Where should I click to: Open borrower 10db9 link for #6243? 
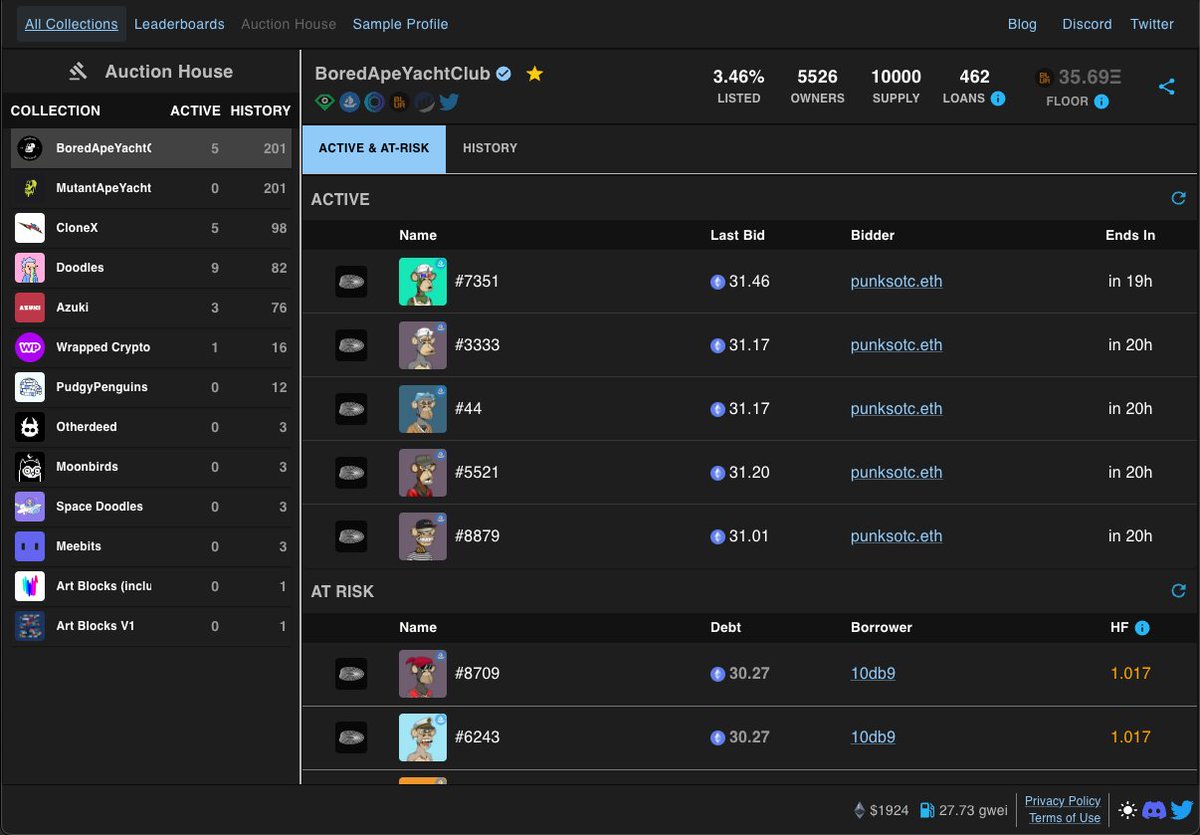(x=873, y=737)
